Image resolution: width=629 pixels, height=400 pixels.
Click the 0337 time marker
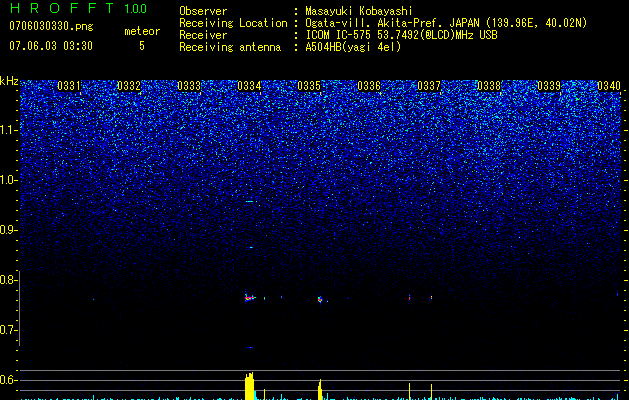pos(429,86)
